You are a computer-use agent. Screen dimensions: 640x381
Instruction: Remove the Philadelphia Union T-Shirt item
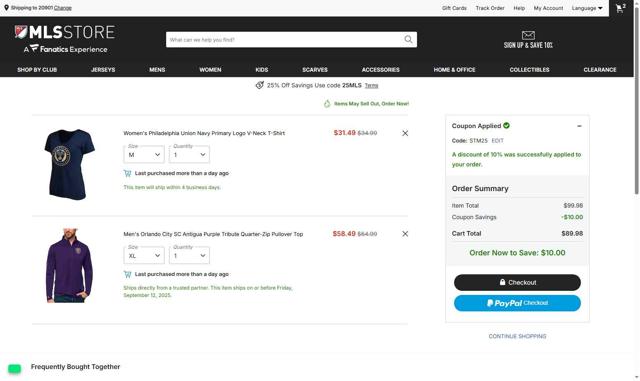pyautogui.click(x=405, y=133)
